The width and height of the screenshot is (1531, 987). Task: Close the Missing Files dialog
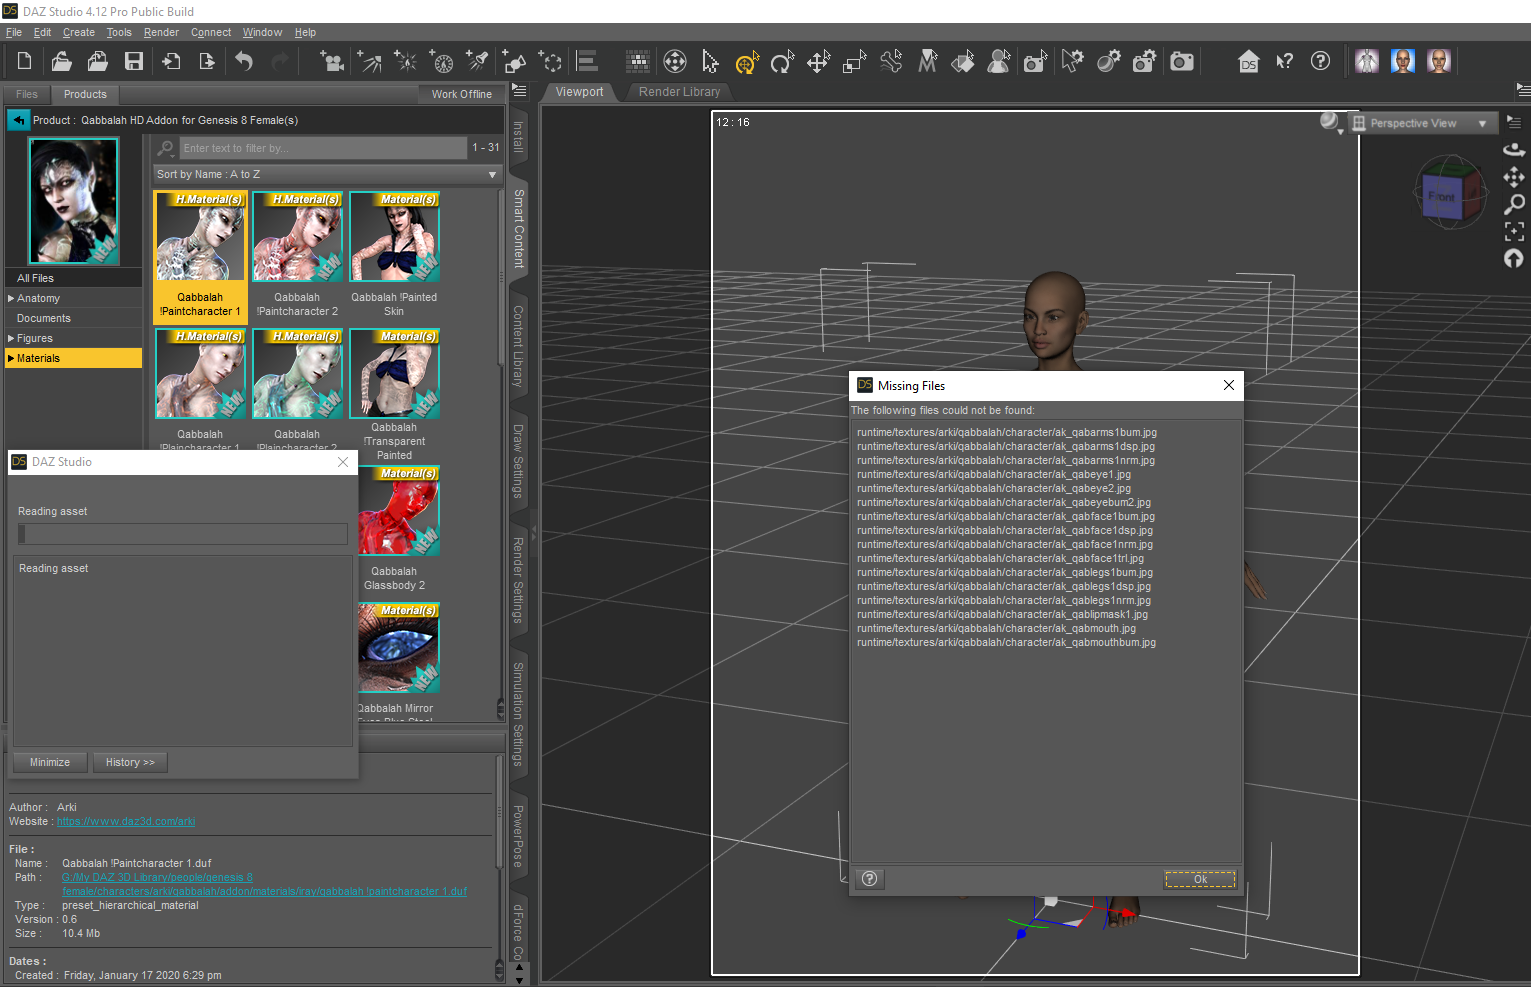[1229, 385]
